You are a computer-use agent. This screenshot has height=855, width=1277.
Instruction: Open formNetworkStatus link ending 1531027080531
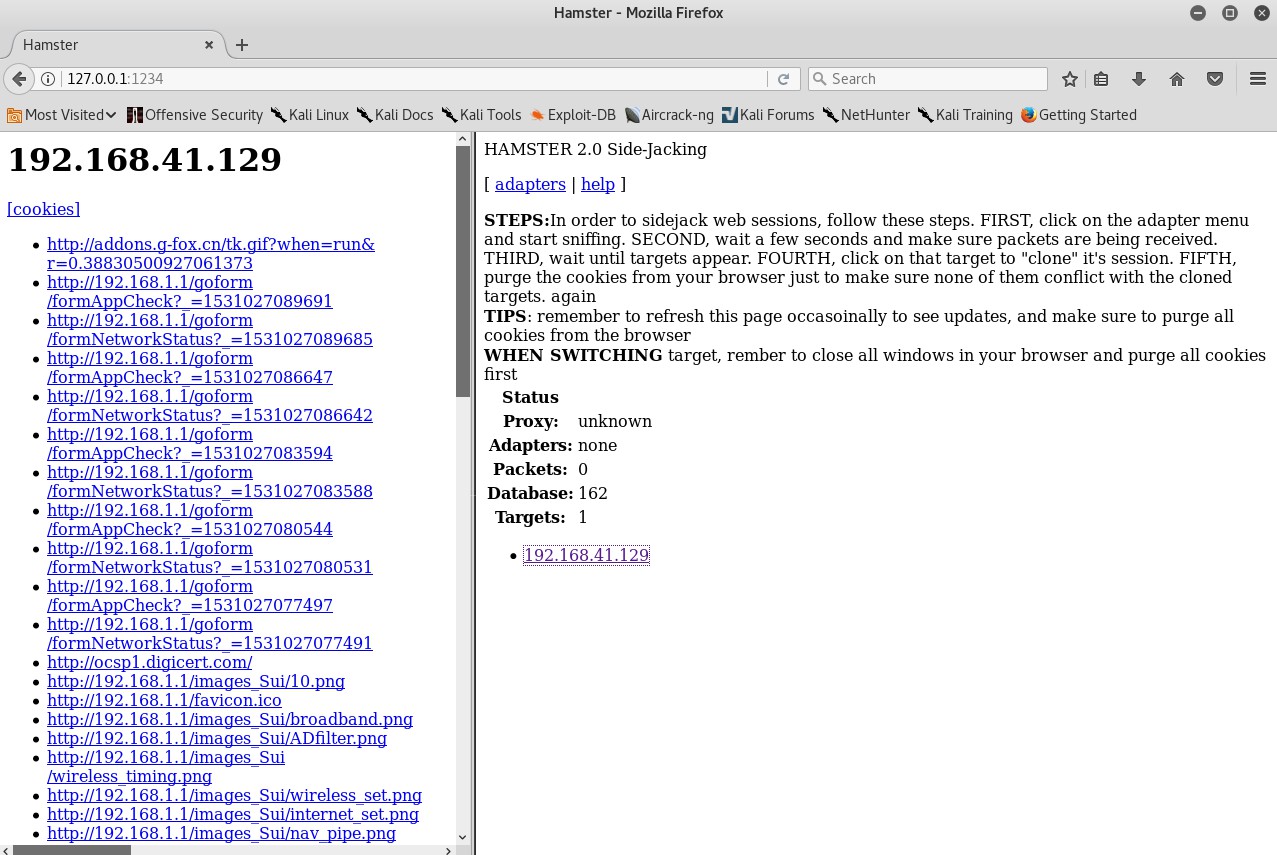(210, 558)
